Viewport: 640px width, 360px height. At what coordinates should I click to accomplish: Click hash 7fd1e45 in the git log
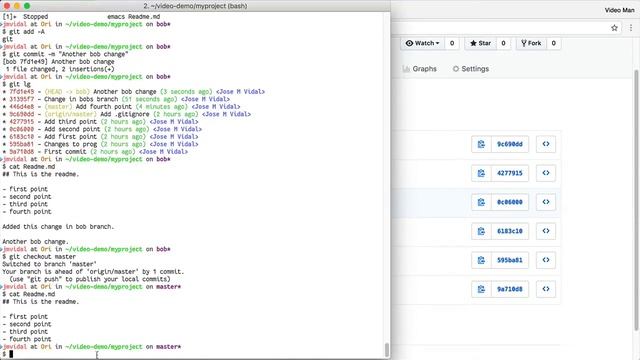pos(22,91)
